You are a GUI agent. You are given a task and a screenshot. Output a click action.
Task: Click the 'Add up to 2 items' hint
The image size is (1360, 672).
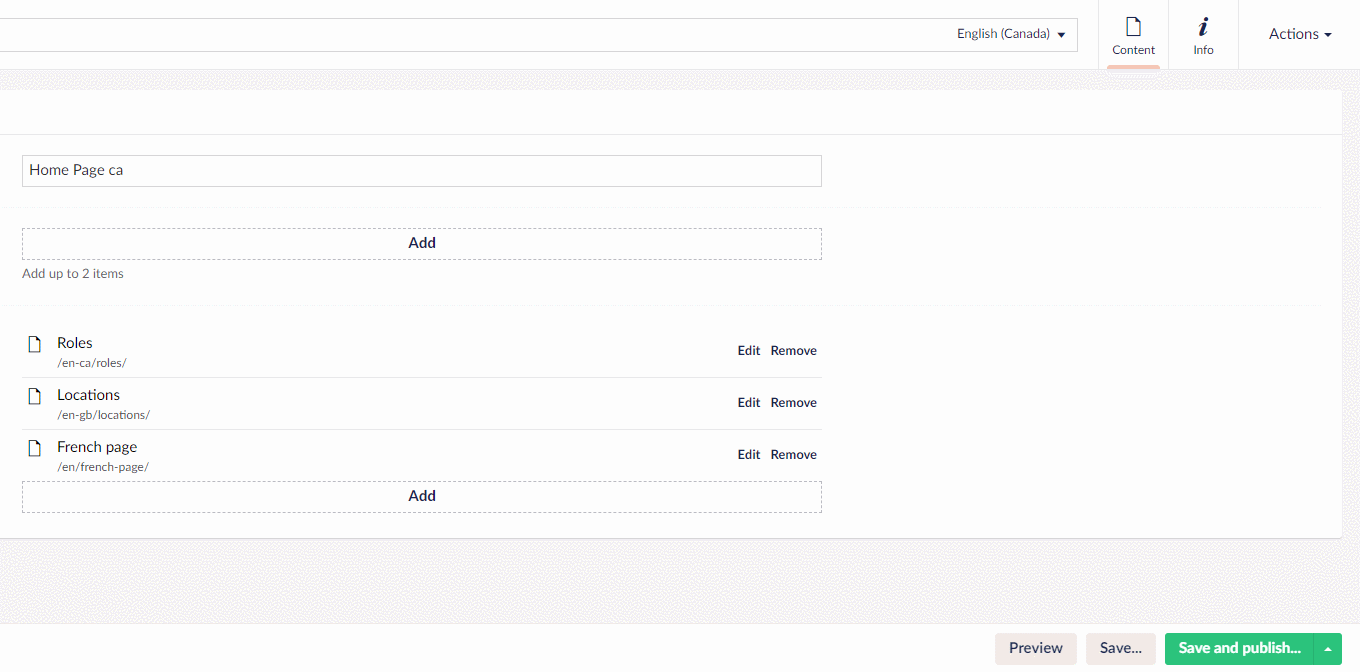(73, 274)
